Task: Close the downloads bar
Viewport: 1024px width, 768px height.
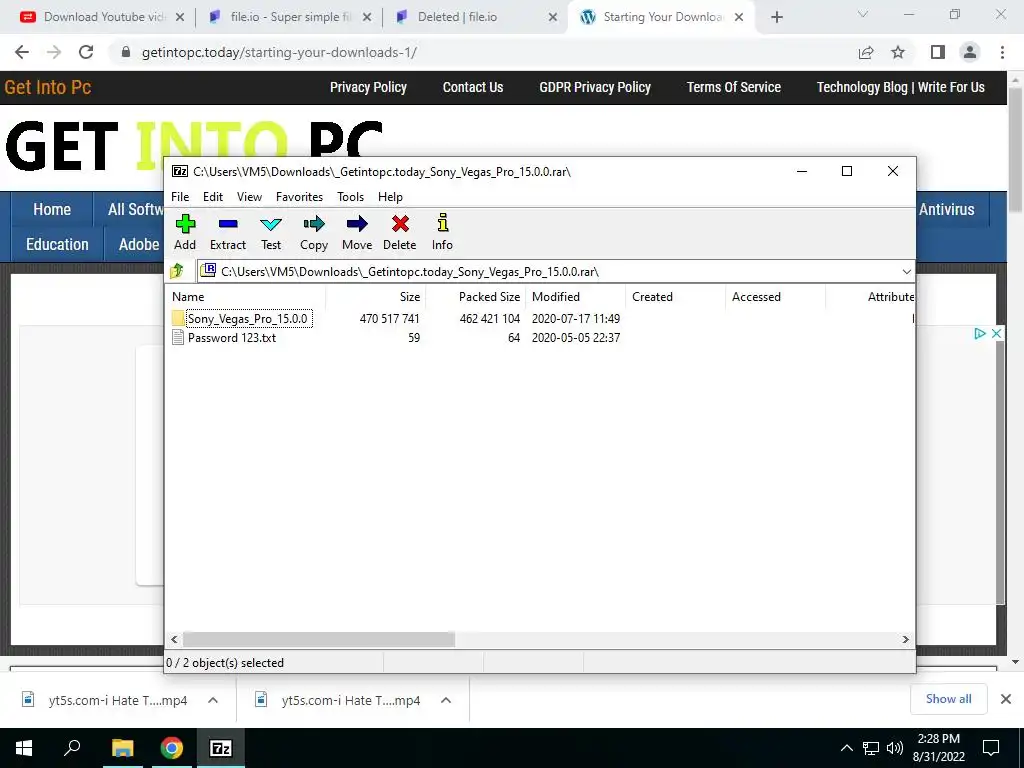Action: coord(1006,699)
